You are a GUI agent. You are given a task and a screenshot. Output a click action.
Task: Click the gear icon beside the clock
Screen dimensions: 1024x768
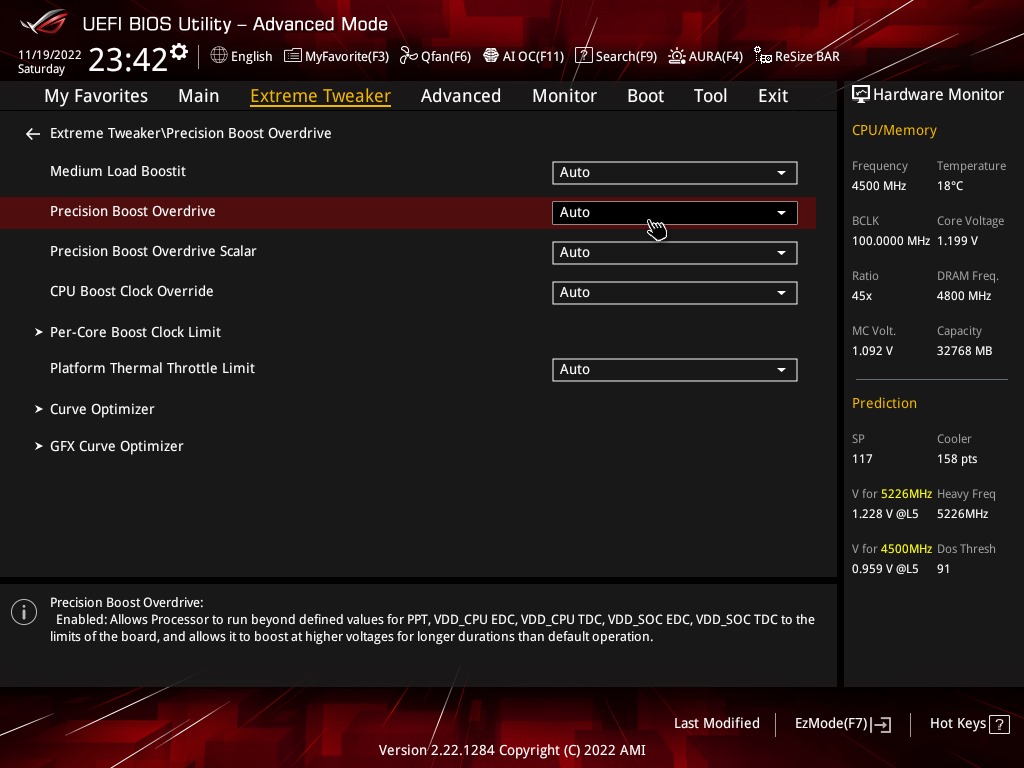point(179,51)
